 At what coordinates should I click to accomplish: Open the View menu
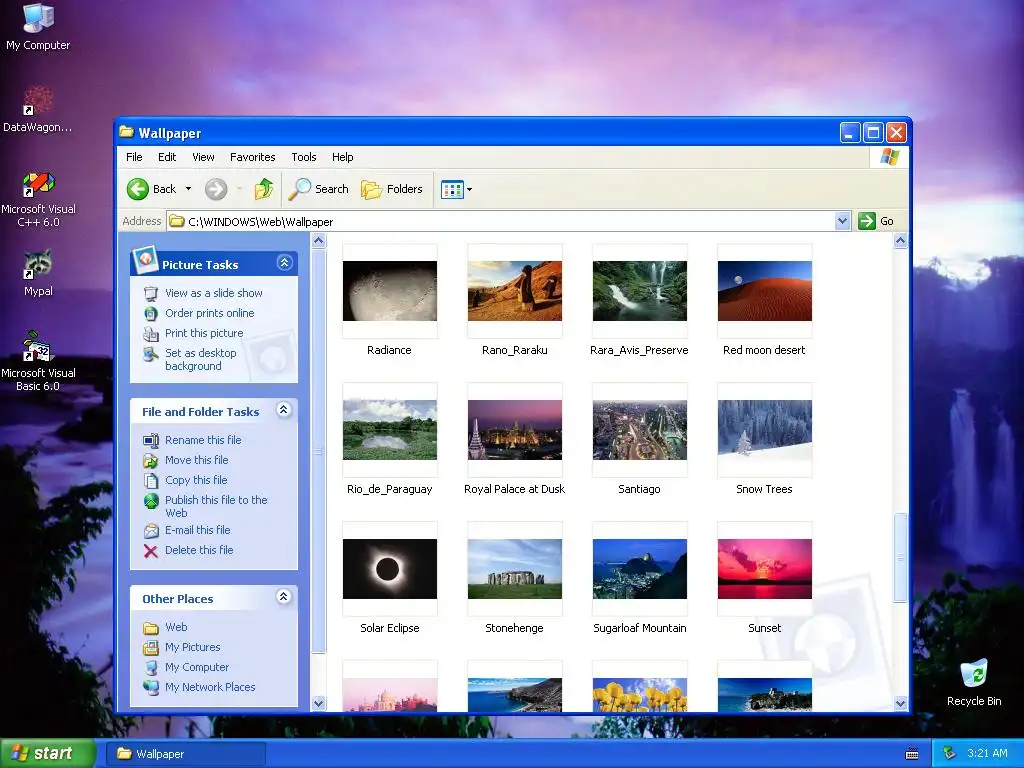click(203, 157)
